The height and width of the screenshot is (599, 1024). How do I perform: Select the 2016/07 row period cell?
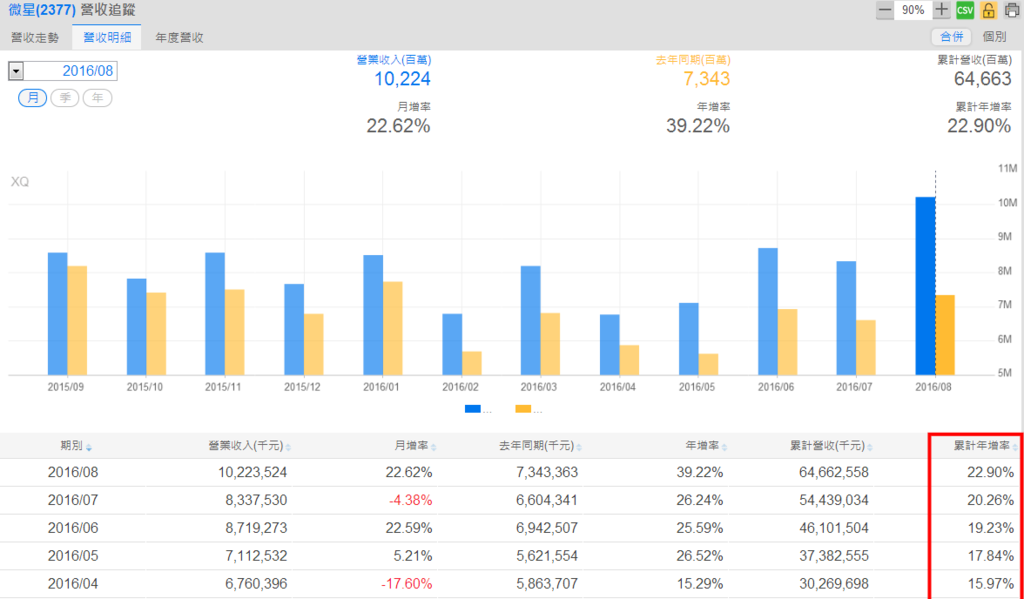[x=73, y=500]
